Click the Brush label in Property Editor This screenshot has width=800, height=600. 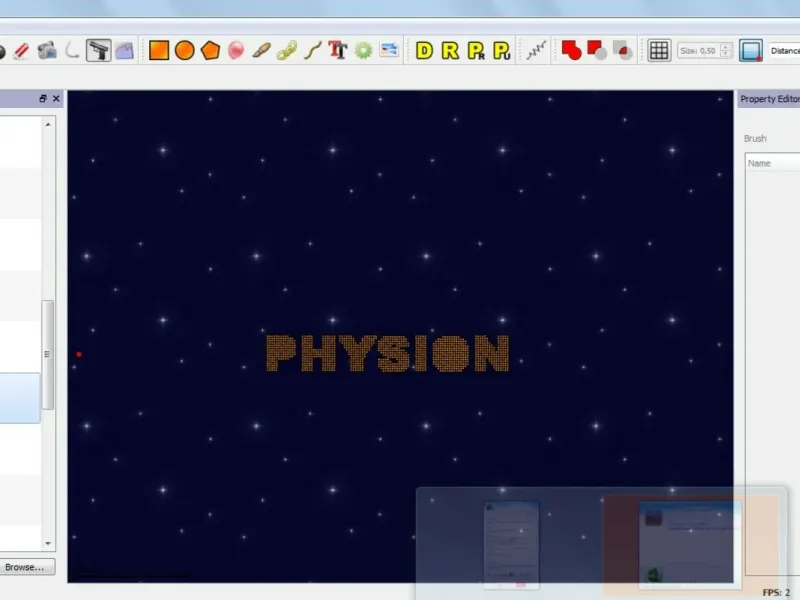[x=755, y=138]
